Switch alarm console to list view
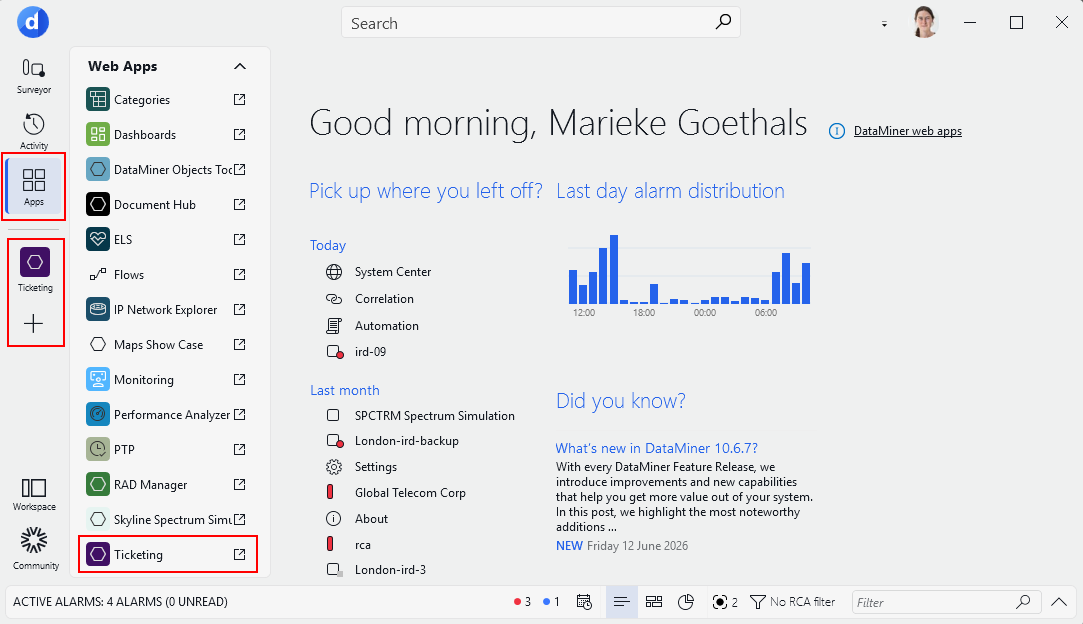Viewport: 1083px width, 624px height. [621, 602]
